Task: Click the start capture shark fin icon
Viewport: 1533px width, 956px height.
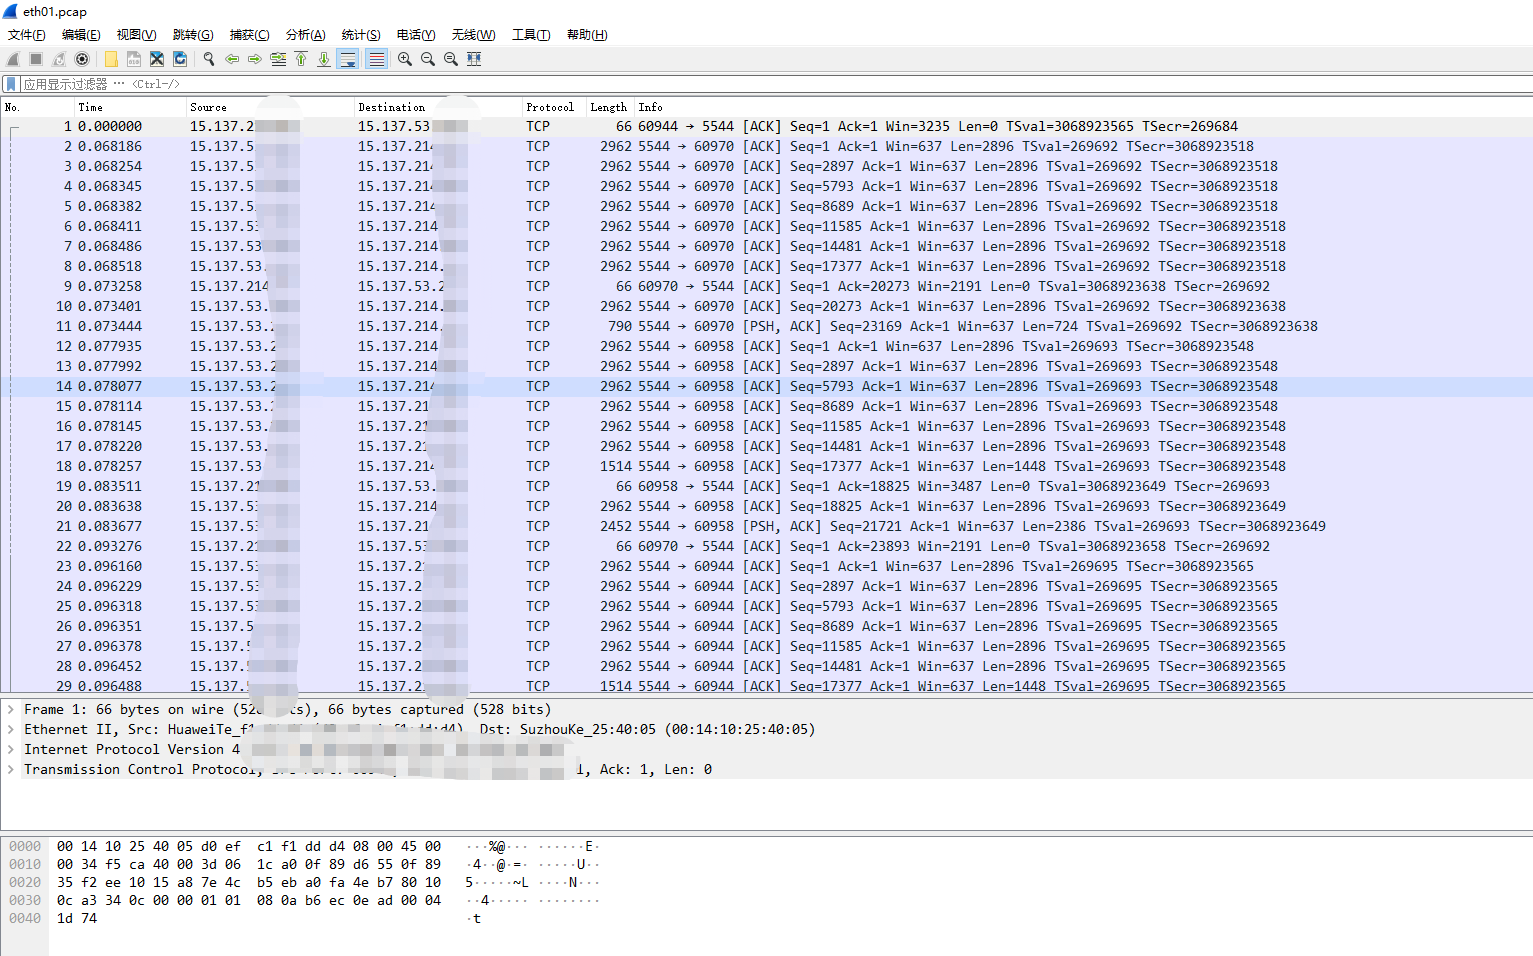Action: [x=13, y=59]
